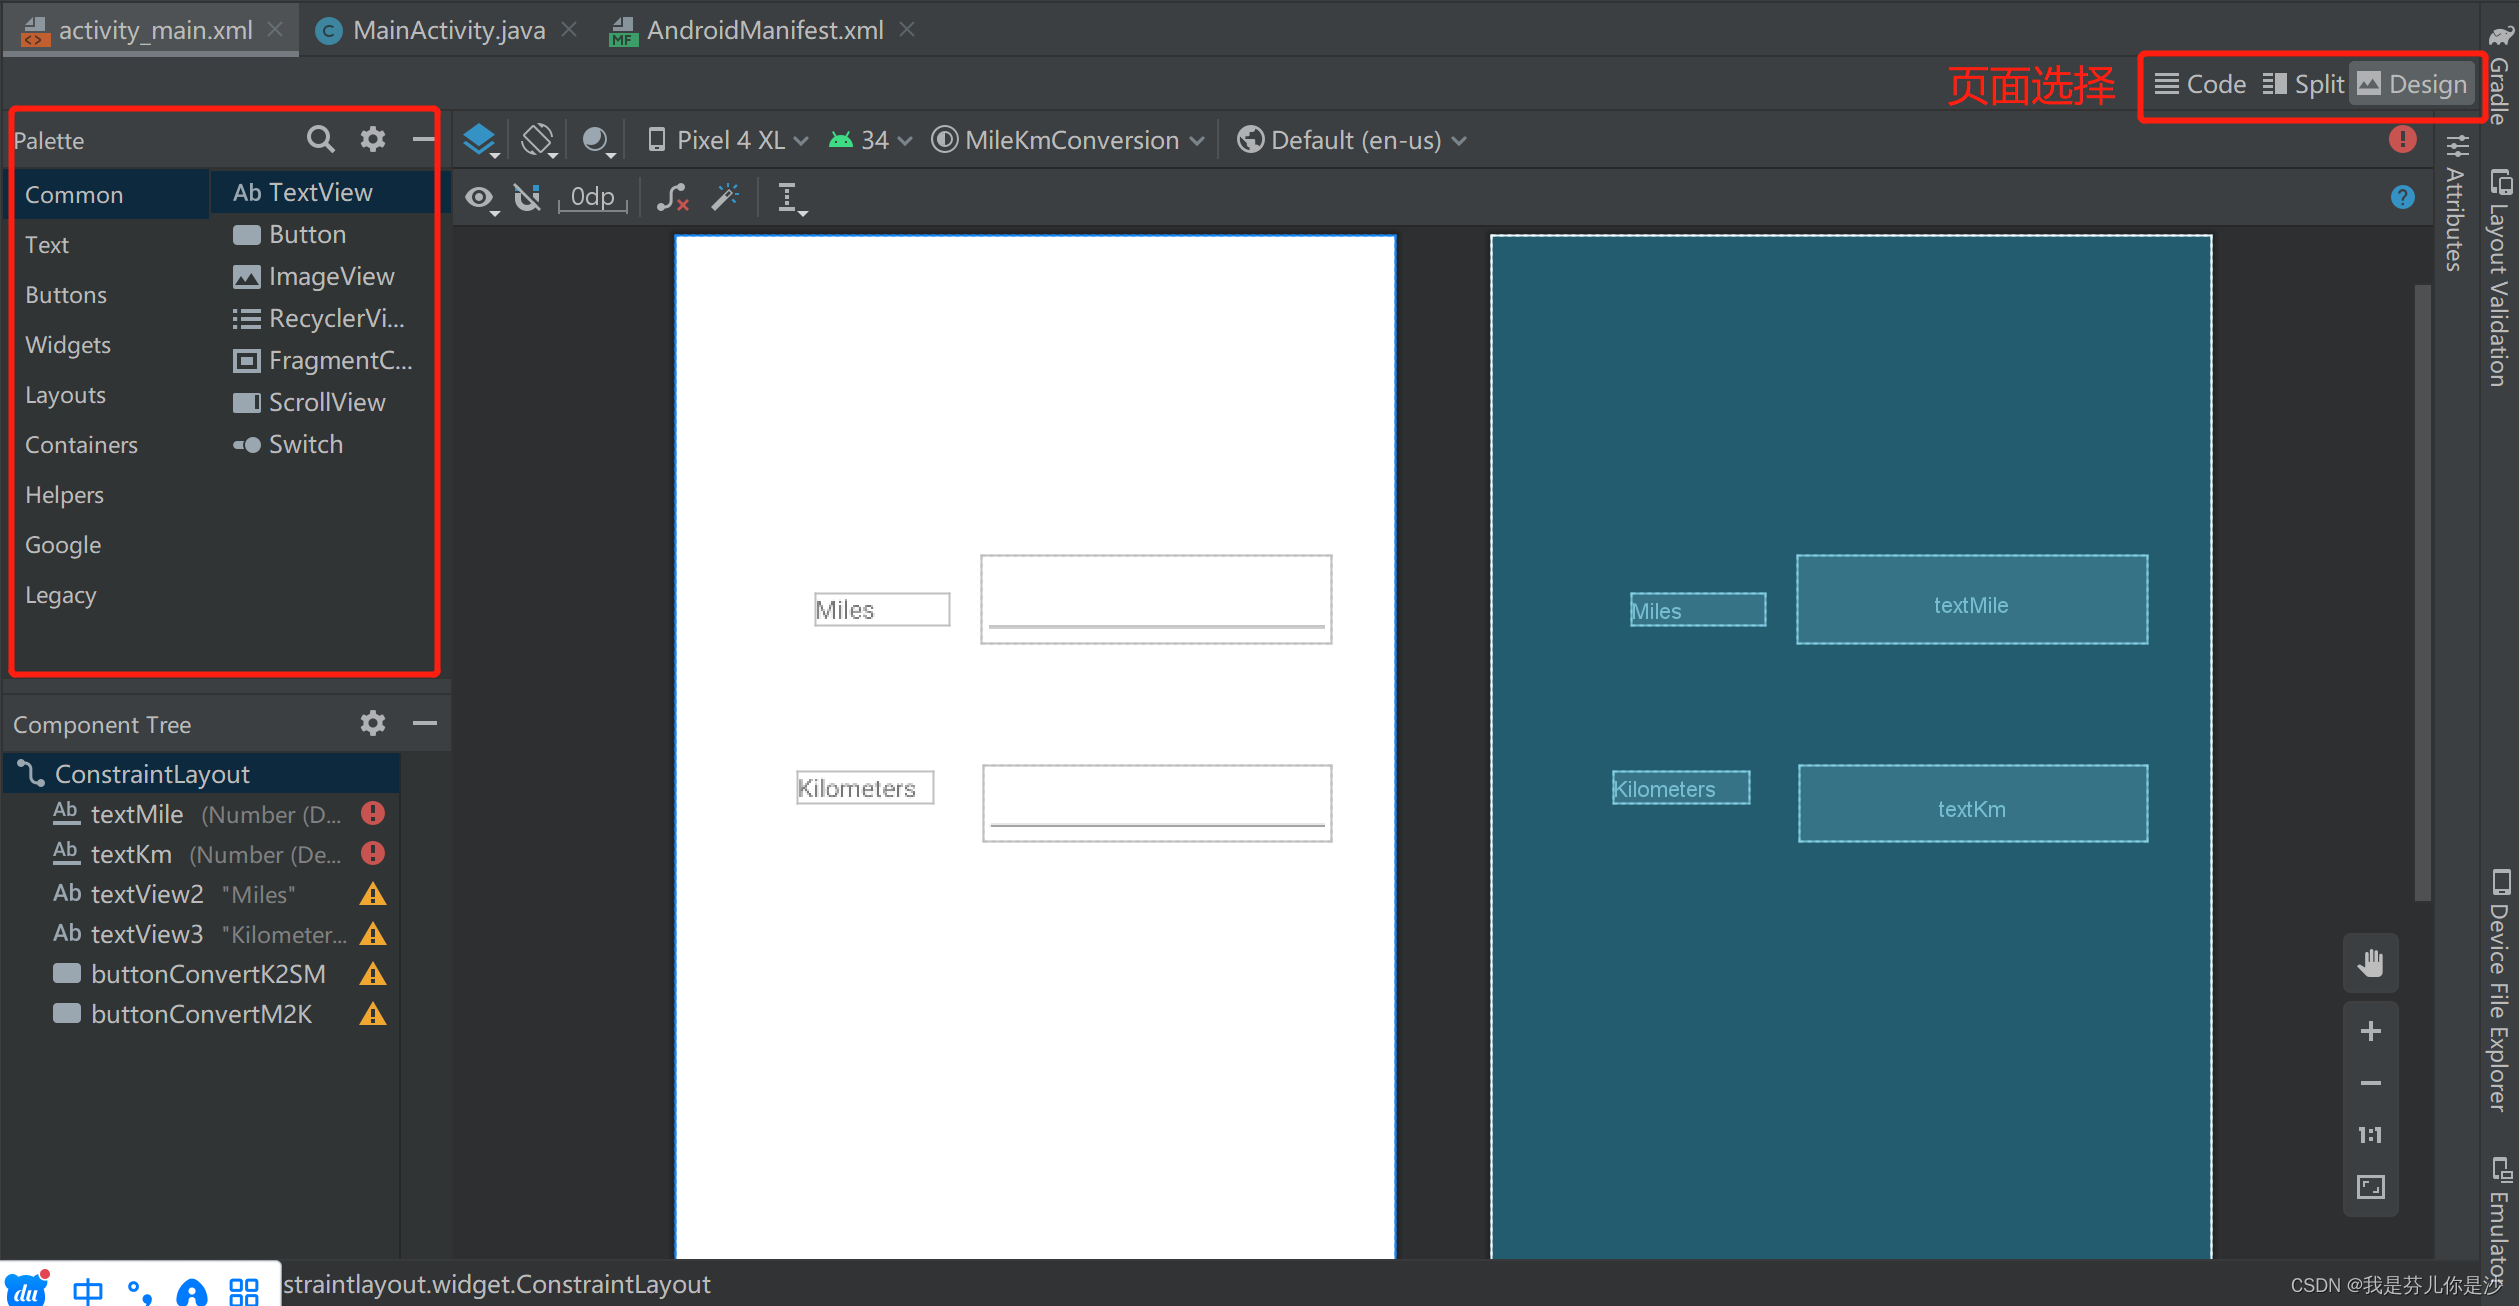Select buttonConvertM2K in Component Tree
The width and height of the screenshot is (2519, 1306).
tap(201, 1014)
